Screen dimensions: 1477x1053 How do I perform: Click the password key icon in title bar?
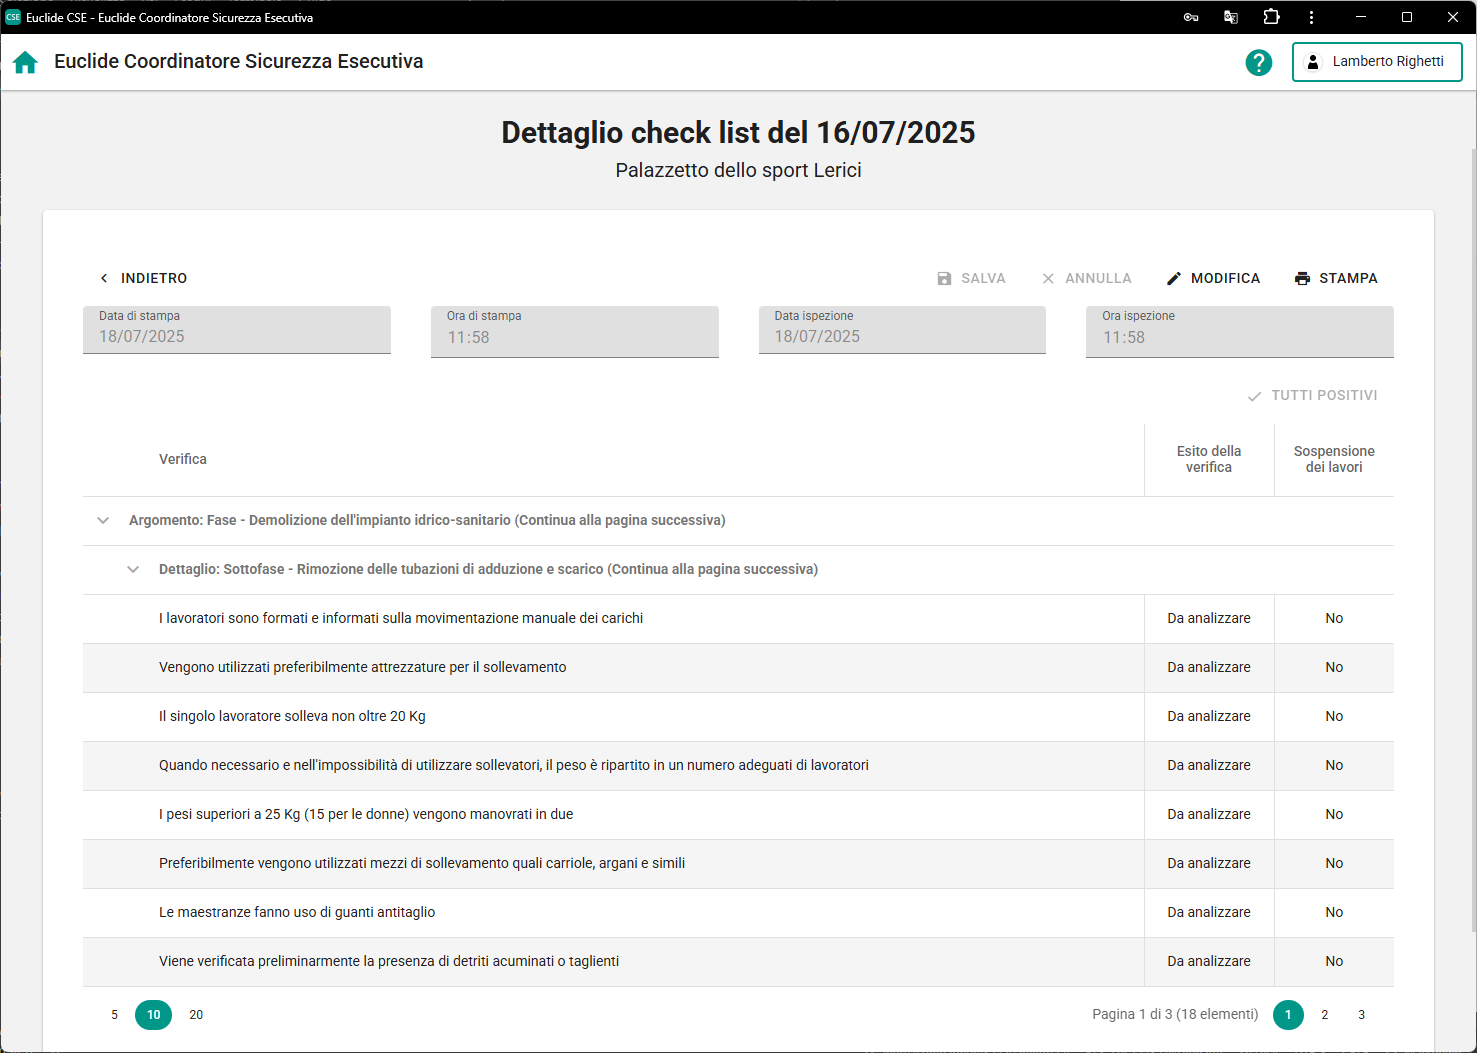pos(1190,17)
